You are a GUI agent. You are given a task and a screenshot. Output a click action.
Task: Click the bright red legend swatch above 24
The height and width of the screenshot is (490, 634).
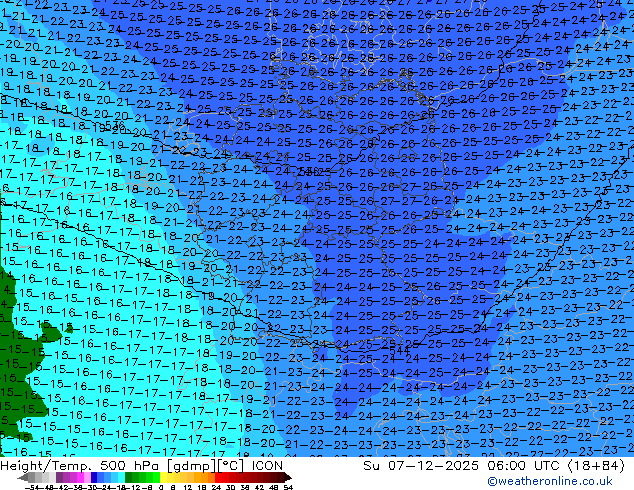218,477
